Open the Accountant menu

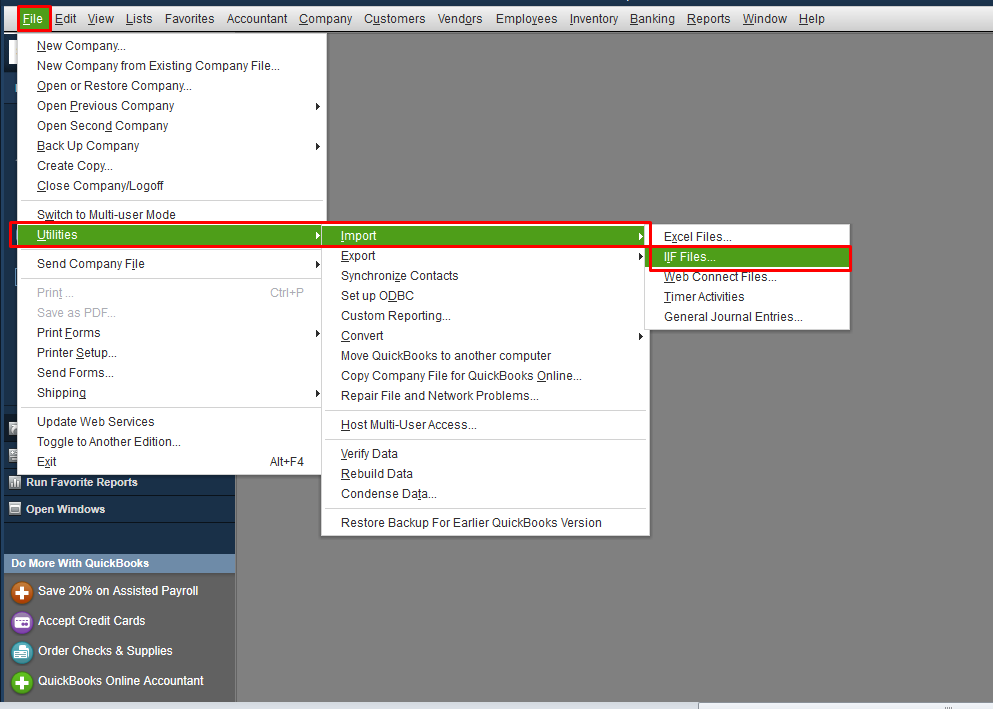point(256,19)
